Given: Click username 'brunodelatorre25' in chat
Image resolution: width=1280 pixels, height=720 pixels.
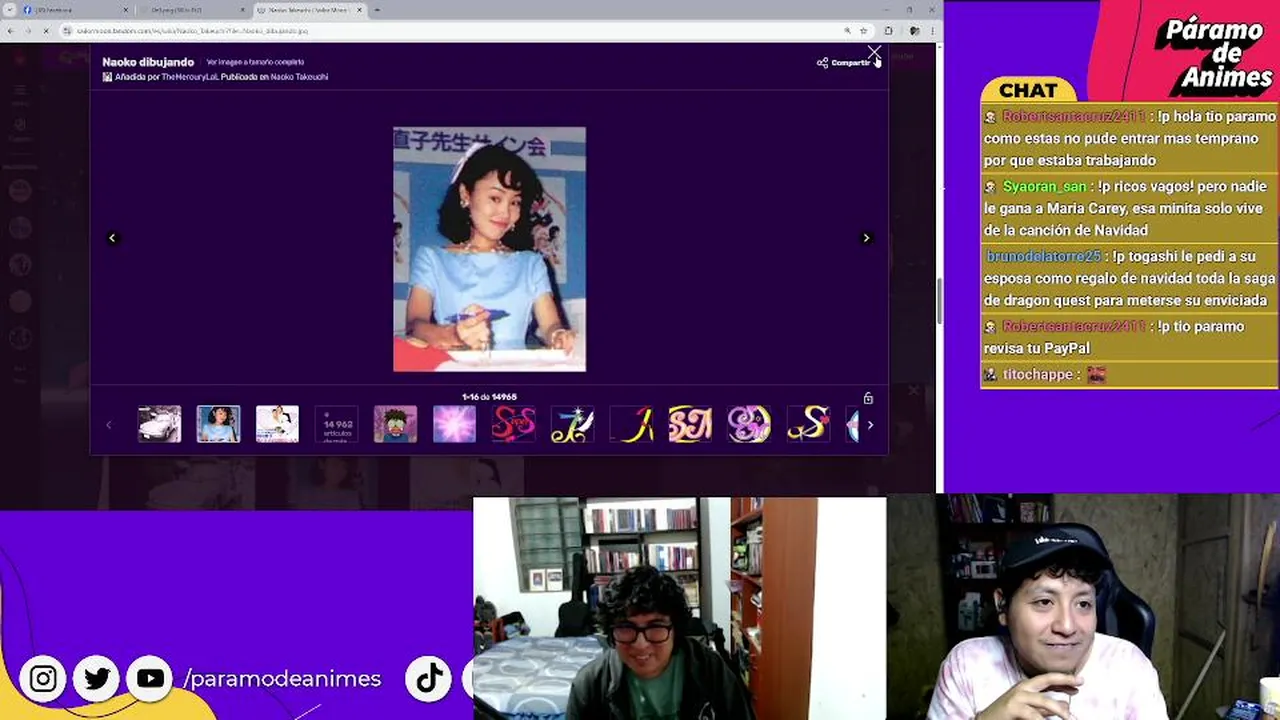Looking at the screenshot, I should pyautogui.click(x=1044, y=257).
